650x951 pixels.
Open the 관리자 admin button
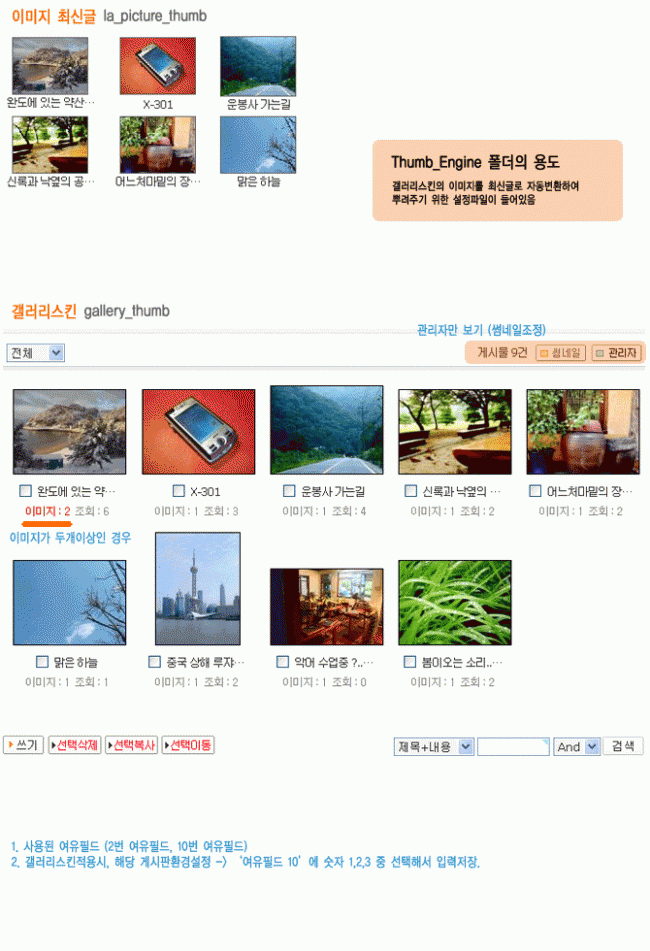coord(616,353)
